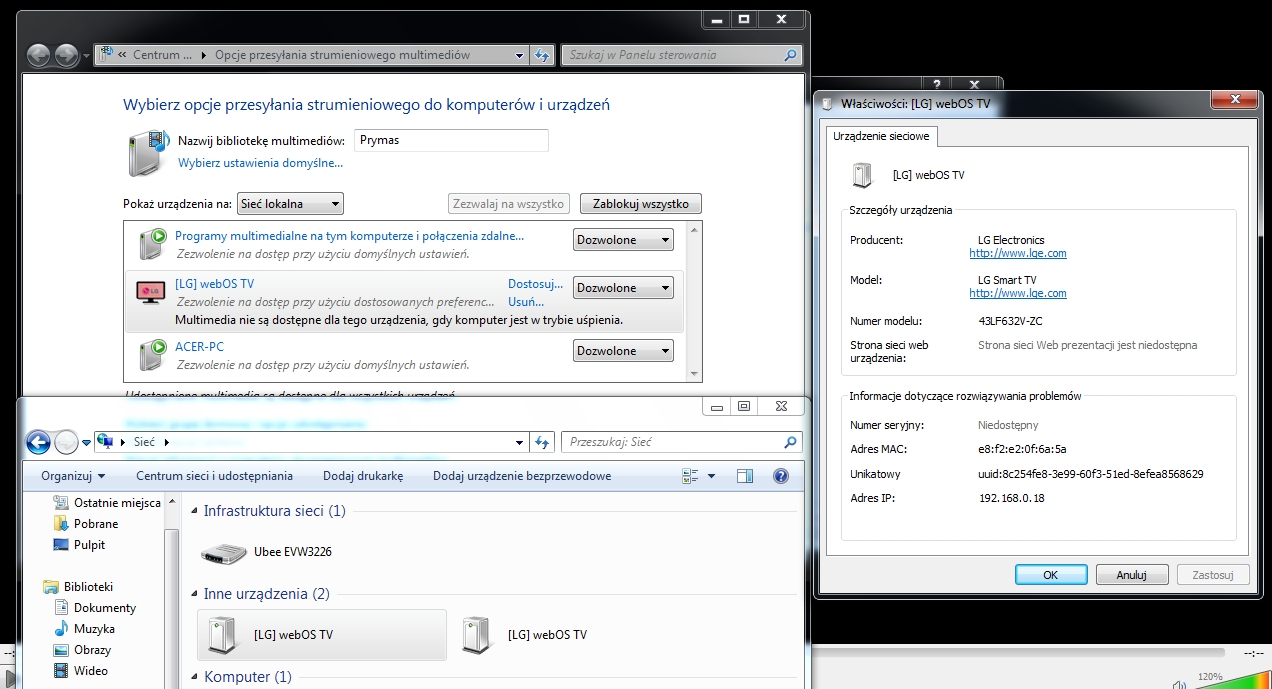Click the network icon in Sieć address bar

click(x=104, y=442)
